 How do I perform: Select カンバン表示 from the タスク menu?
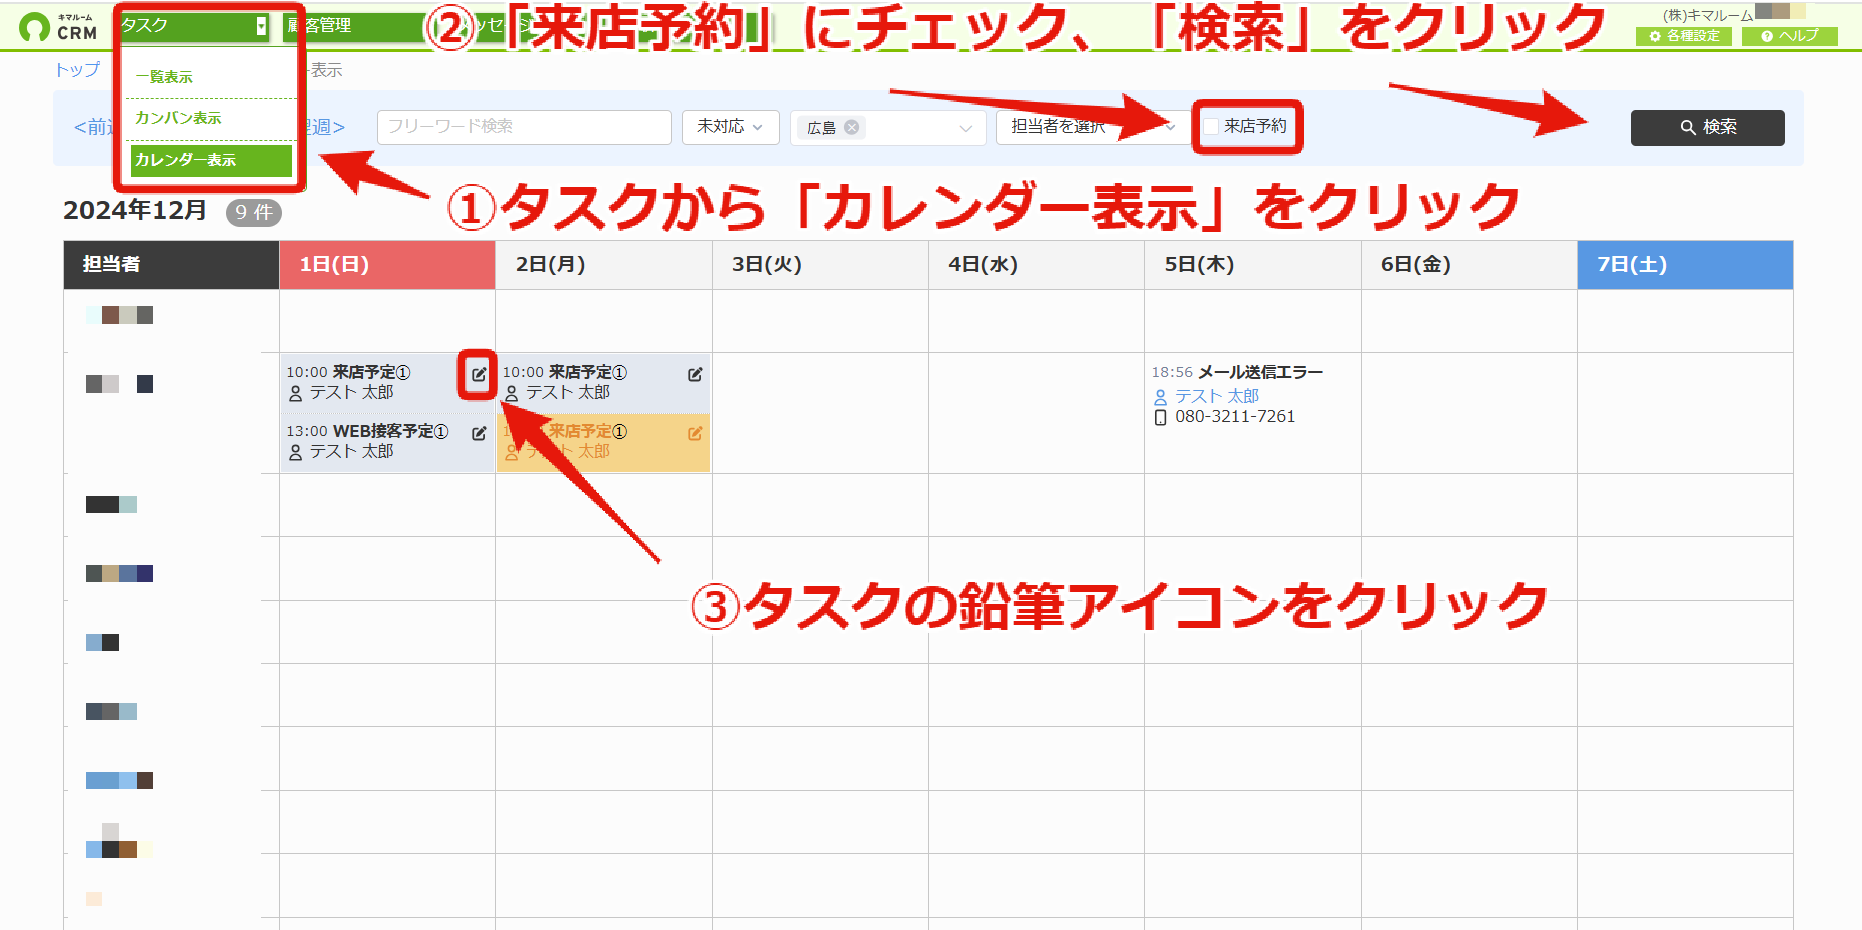[178, 118]
